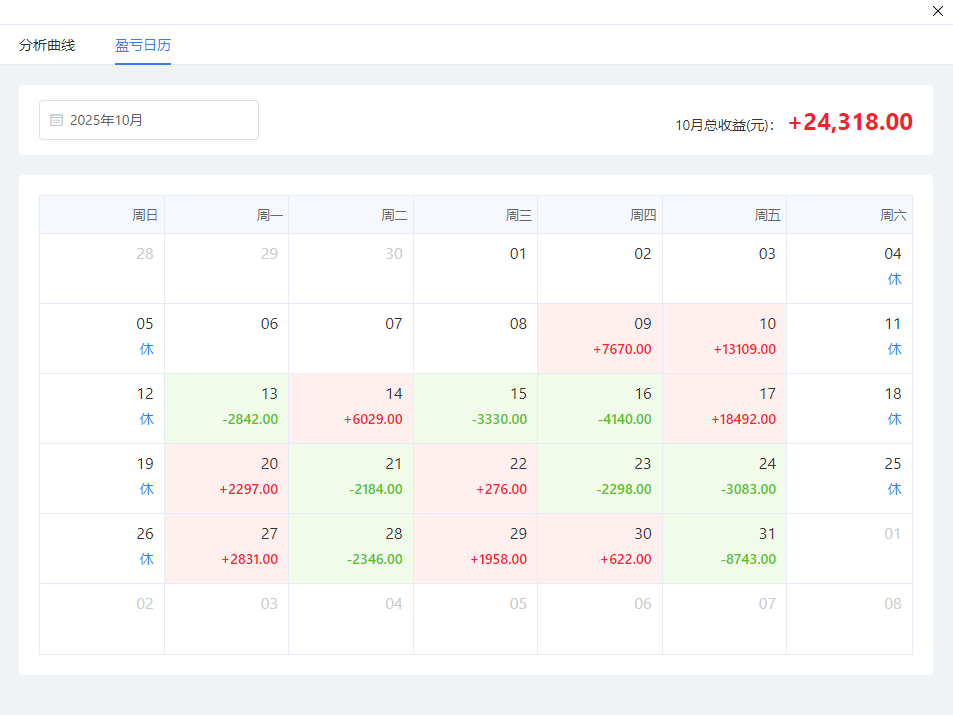Viewport: 953px width, 715px height.
Task: Open the 2025年10月 month picker
Action: click(x=149, y=120)
